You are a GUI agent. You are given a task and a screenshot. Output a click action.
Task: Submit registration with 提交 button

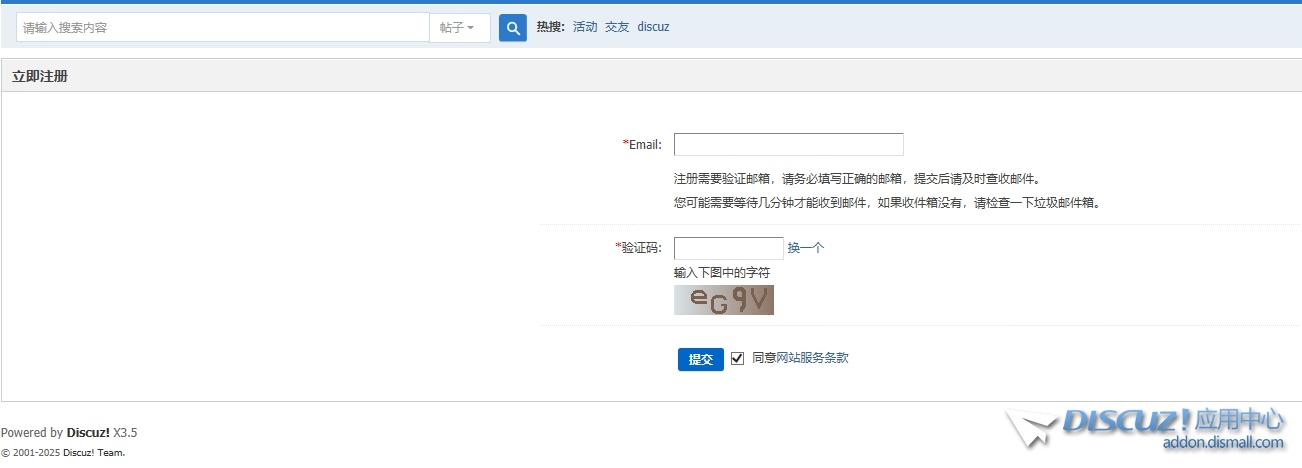click(x=700, y=359)
